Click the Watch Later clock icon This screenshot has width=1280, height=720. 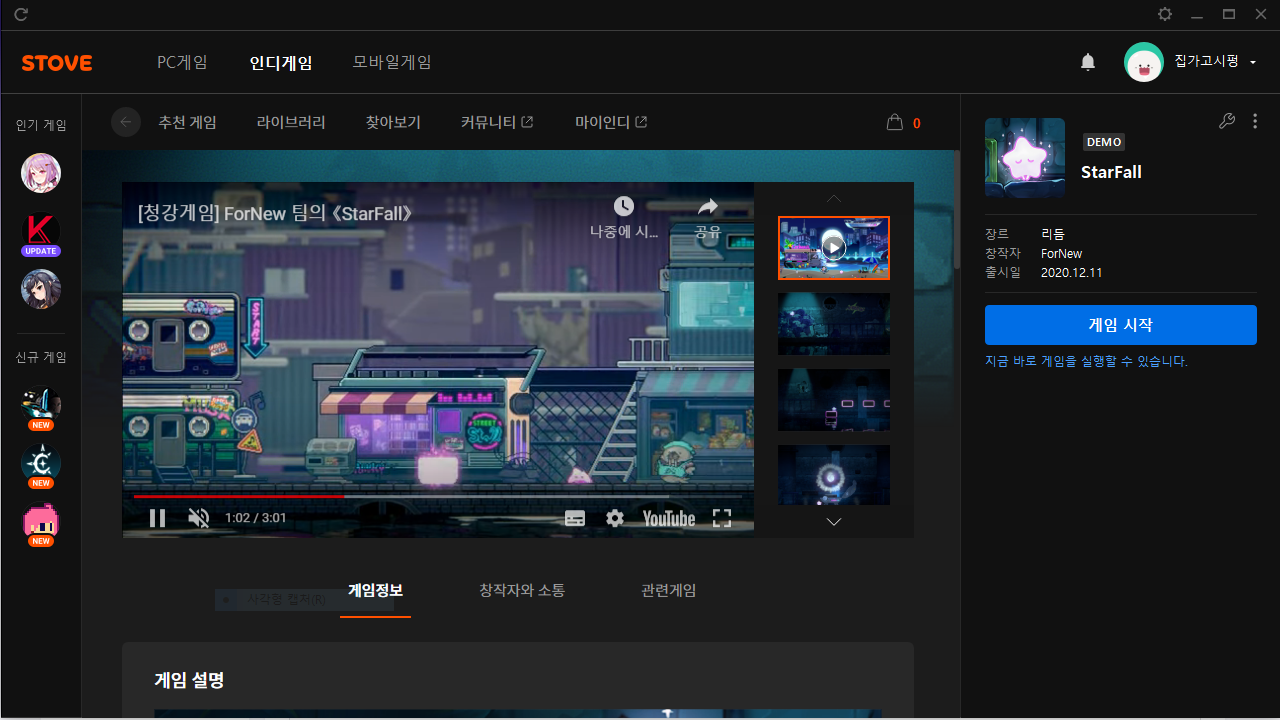pos(624,206)
